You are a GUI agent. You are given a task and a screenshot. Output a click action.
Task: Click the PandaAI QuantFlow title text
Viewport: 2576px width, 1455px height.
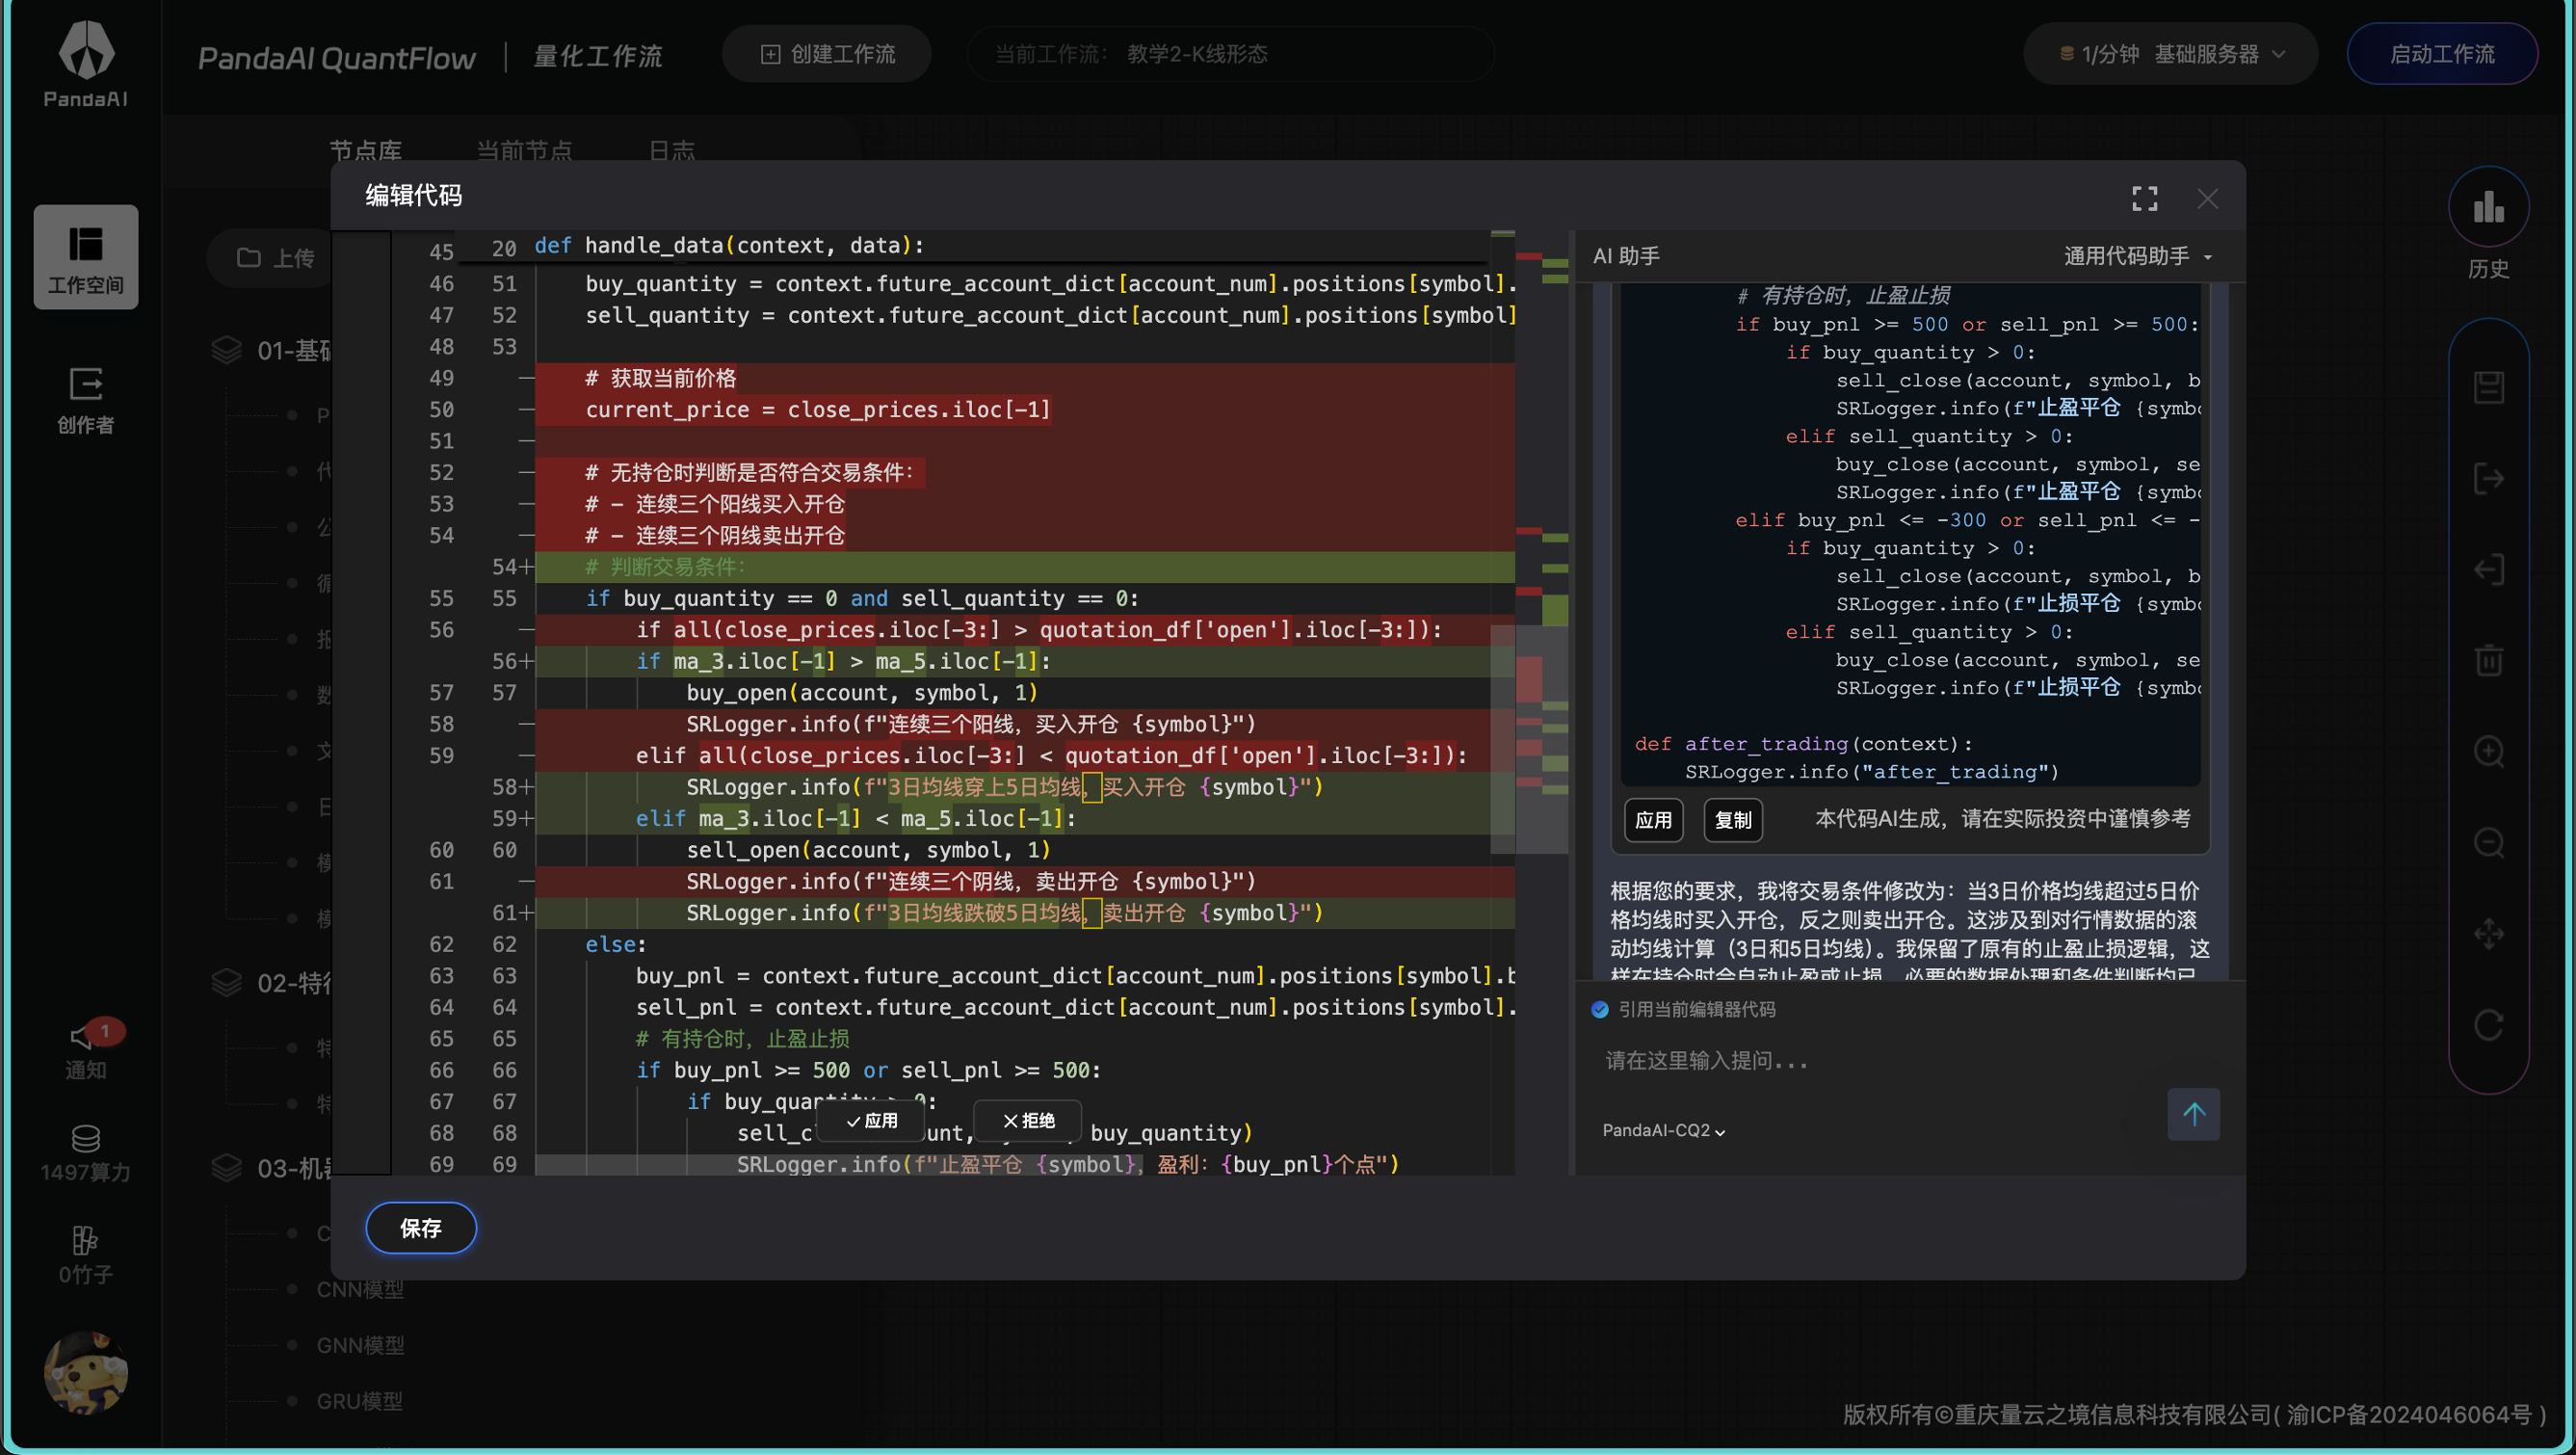336,58
